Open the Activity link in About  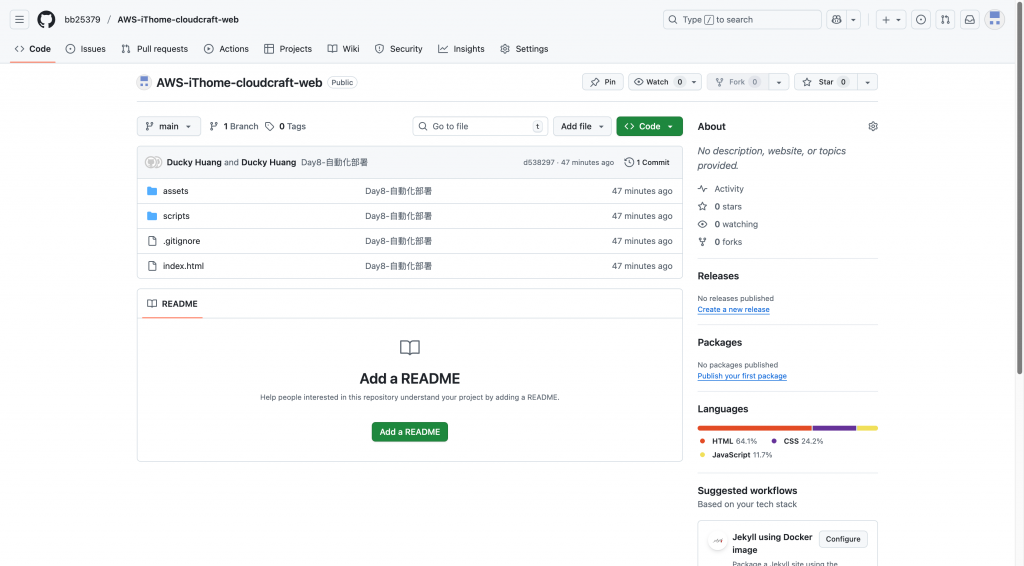click(721, 189)
